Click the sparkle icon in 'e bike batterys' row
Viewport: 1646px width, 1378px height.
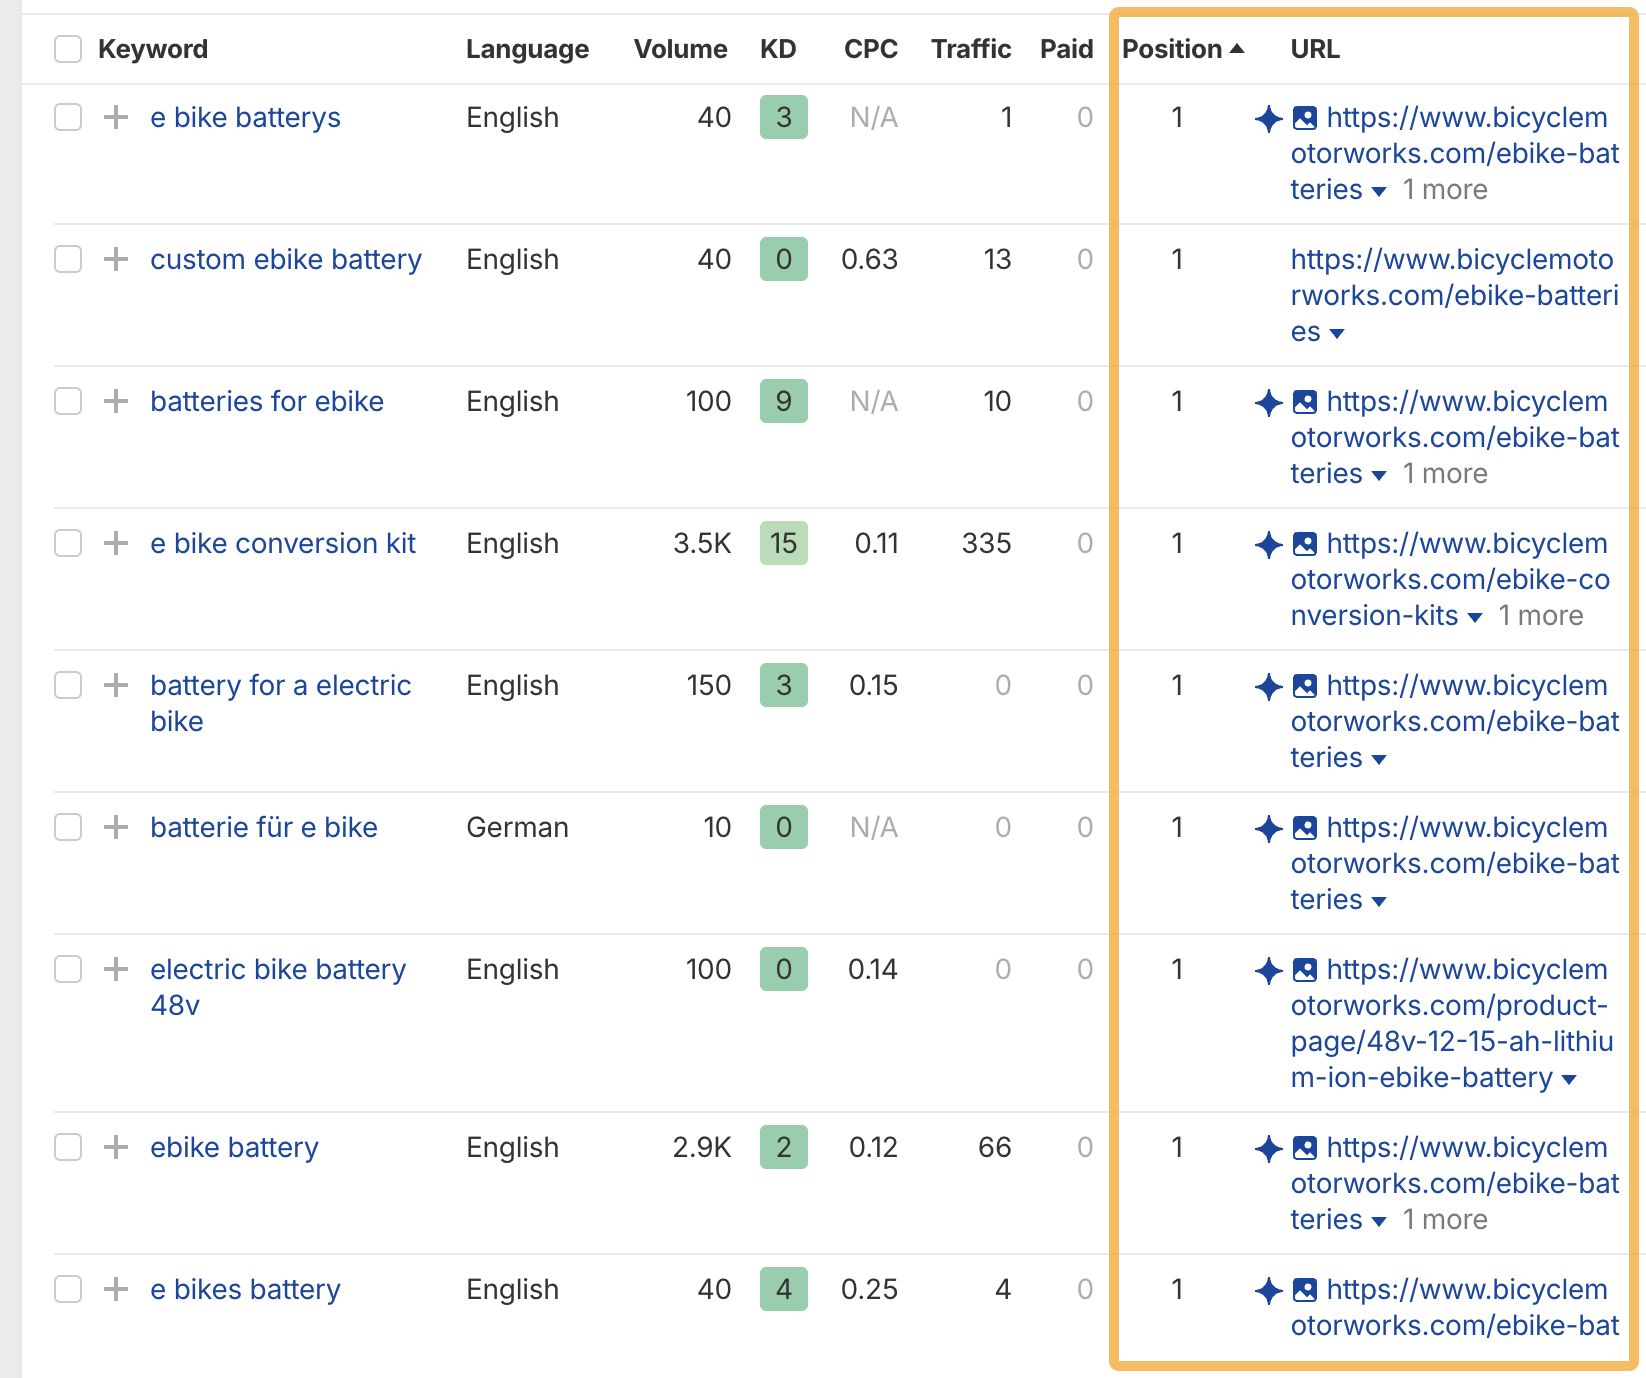point(1268,118)
